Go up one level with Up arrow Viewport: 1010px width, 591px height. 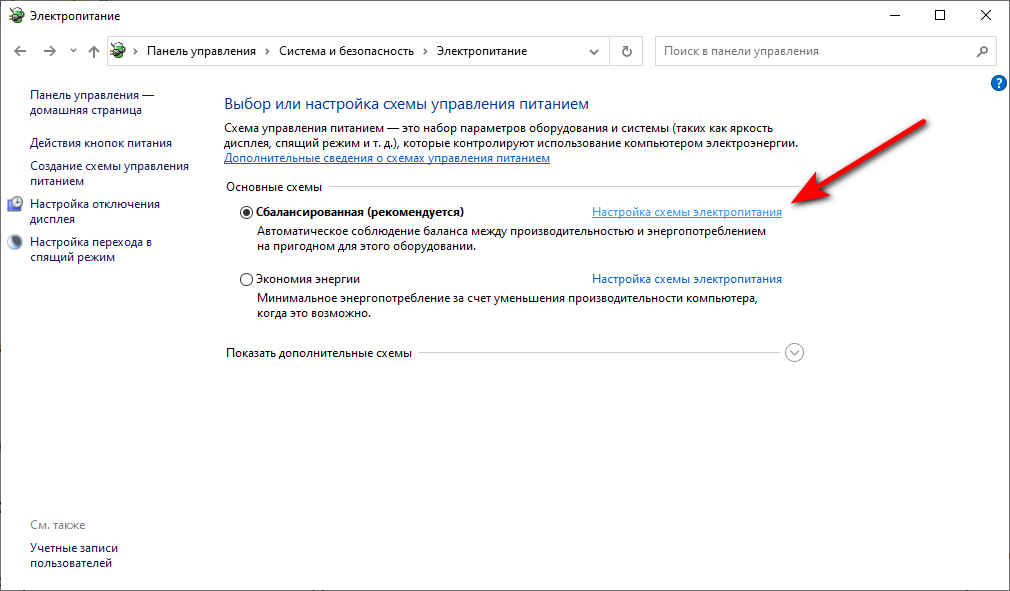point(94,52)
